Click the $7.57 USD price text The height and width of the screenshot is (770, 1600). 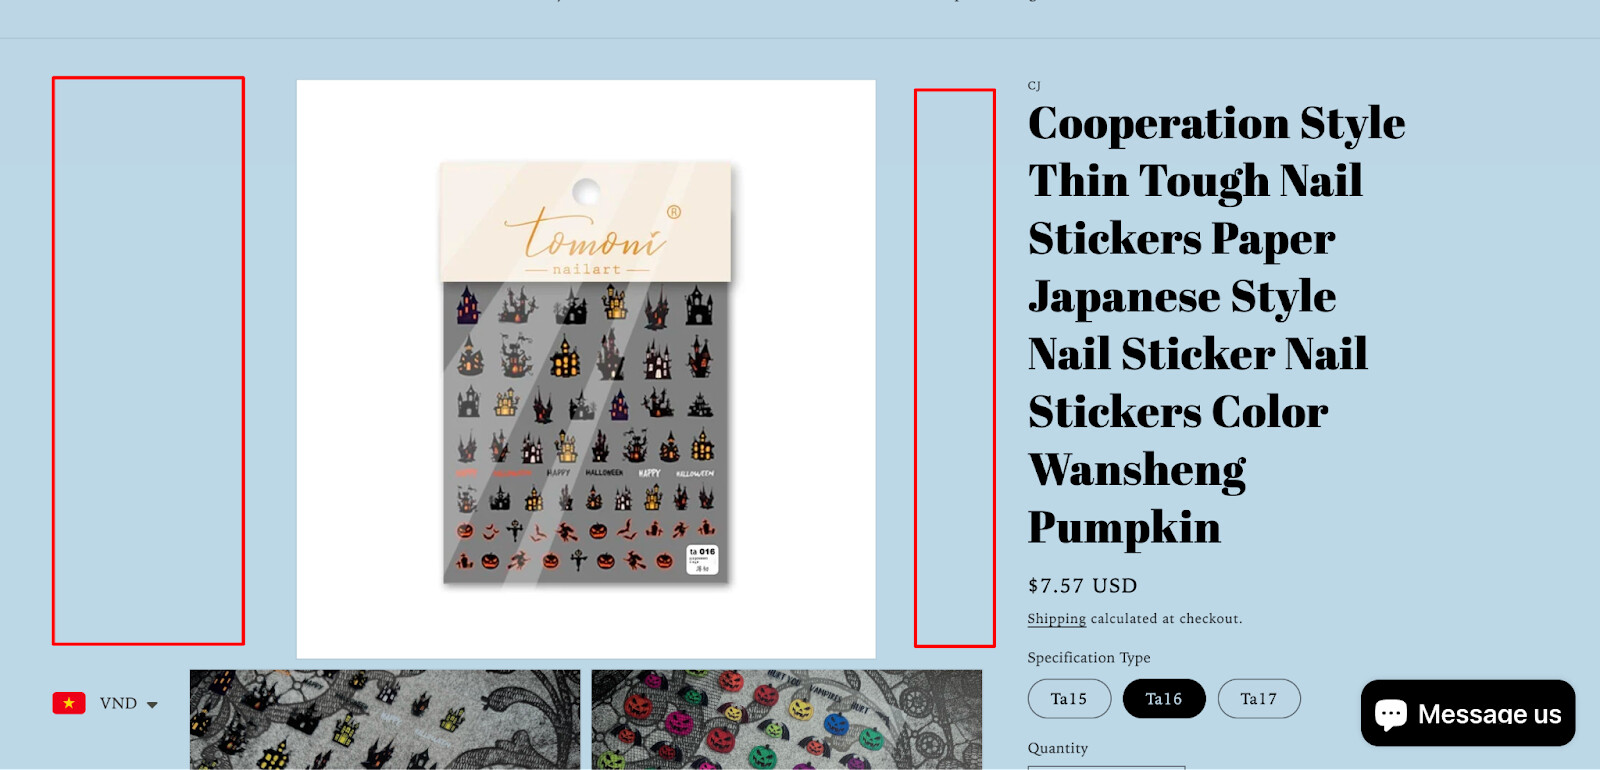tap(1083, 586)
